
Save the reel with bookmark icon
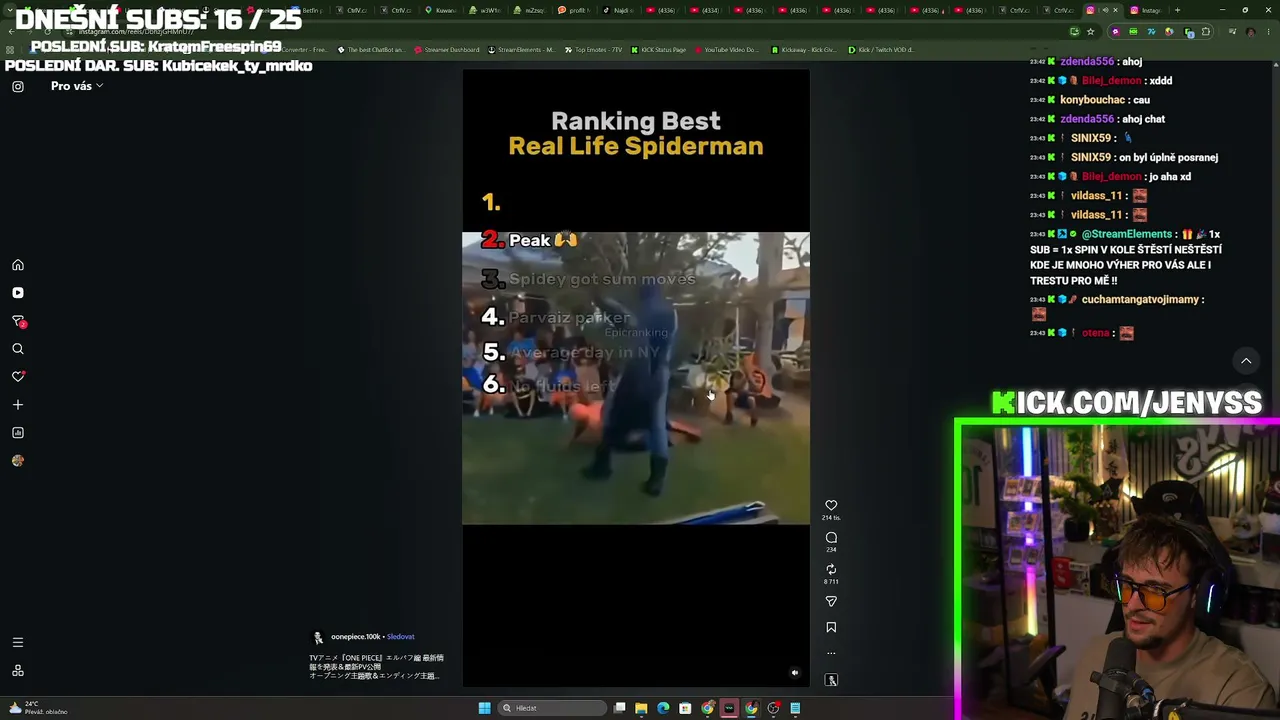tap(831, 628)
